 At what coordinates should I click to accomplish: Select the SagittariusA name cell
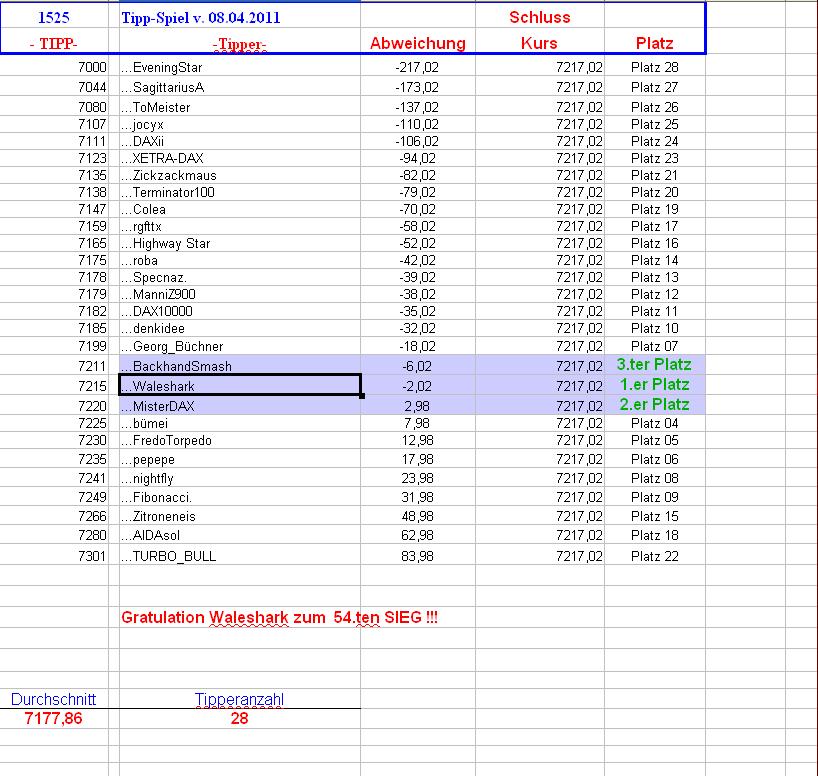tap(239, 87)
